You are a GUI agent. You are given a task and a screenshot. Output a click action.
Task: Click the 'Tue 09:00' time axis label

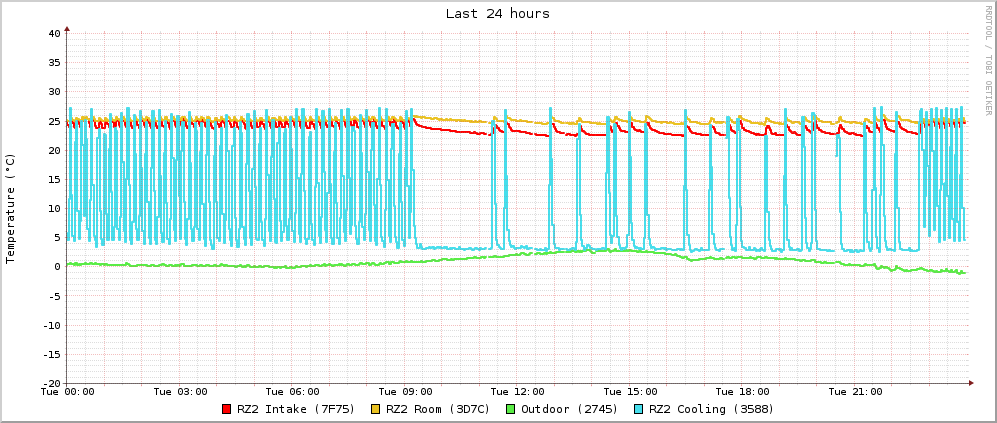pyautogui.click(x=406, y=391)
